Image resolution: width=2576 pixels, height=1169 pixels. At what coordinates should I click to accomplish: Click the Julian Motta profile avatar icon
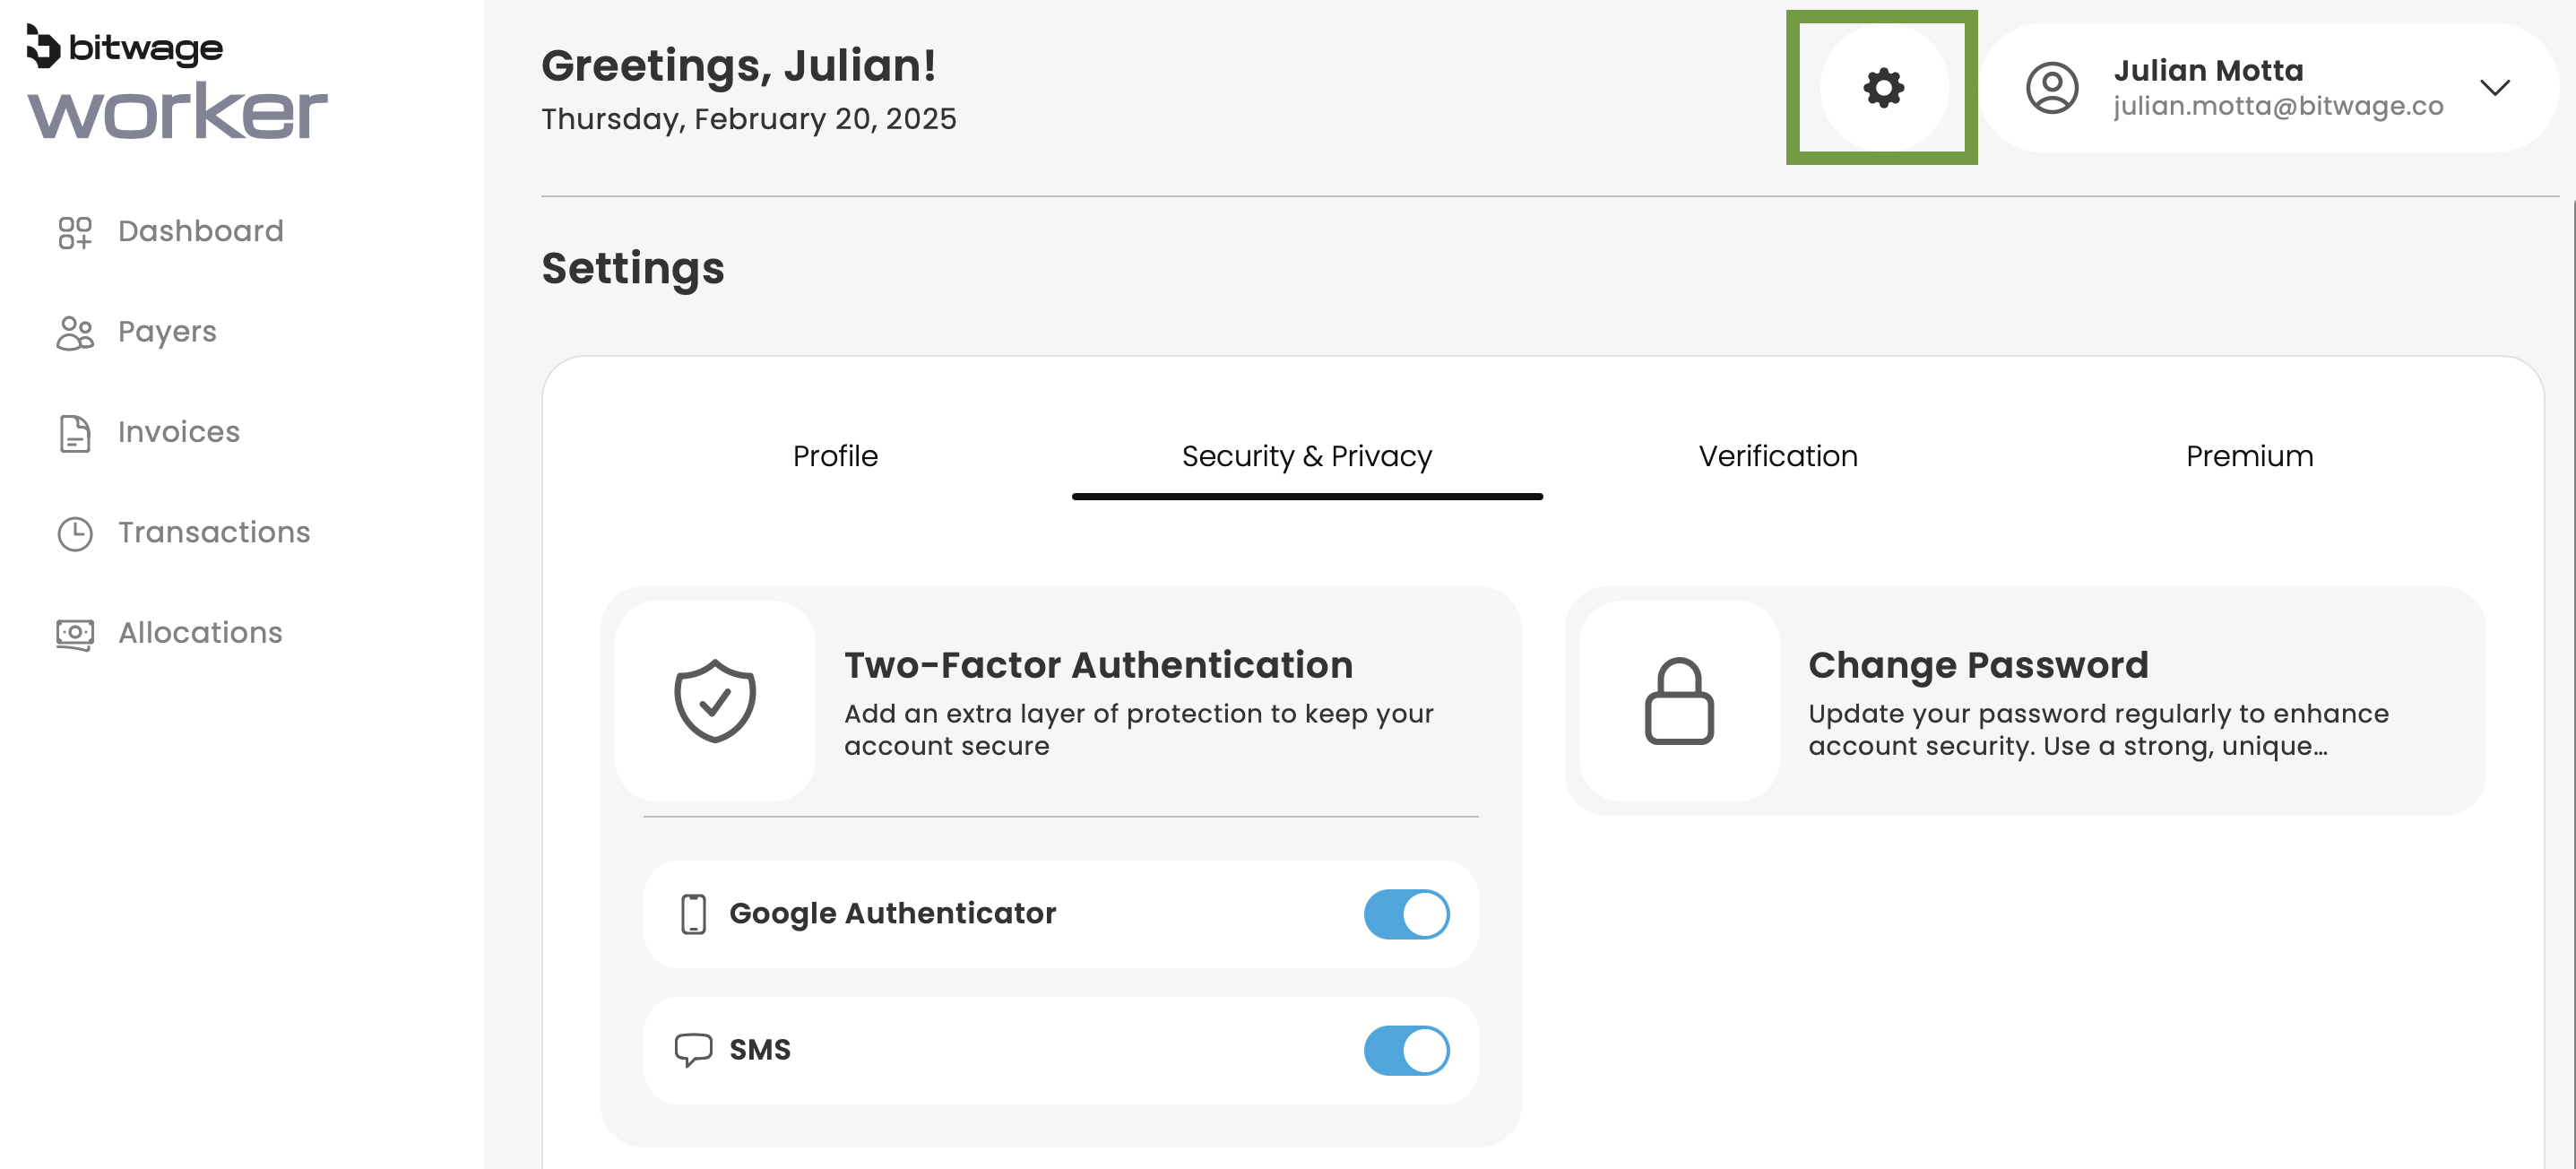2051,88
